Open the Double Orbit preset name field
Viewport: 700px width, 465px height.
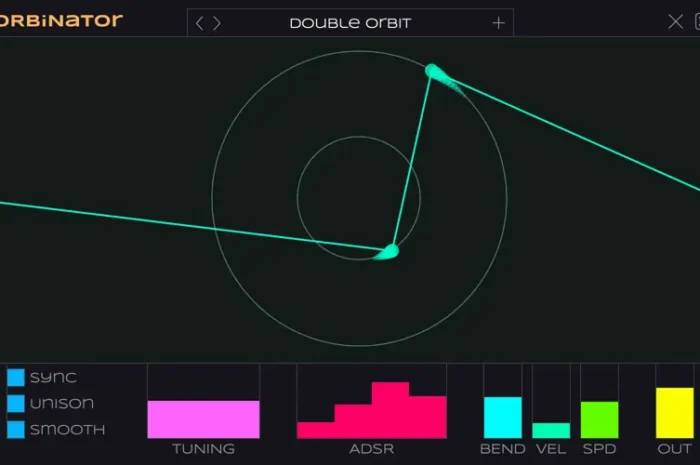click(350, 23)
